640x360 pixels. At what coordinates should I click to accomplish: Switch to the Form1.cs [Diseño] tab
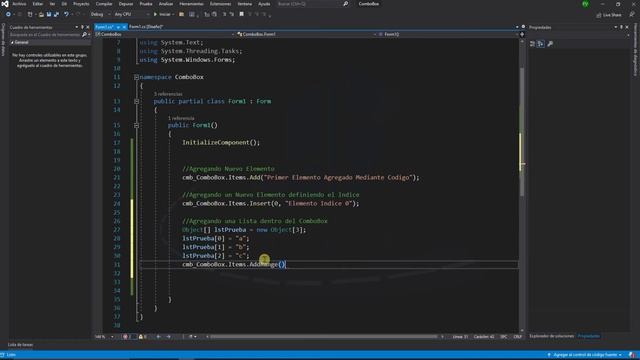[146, 27]
